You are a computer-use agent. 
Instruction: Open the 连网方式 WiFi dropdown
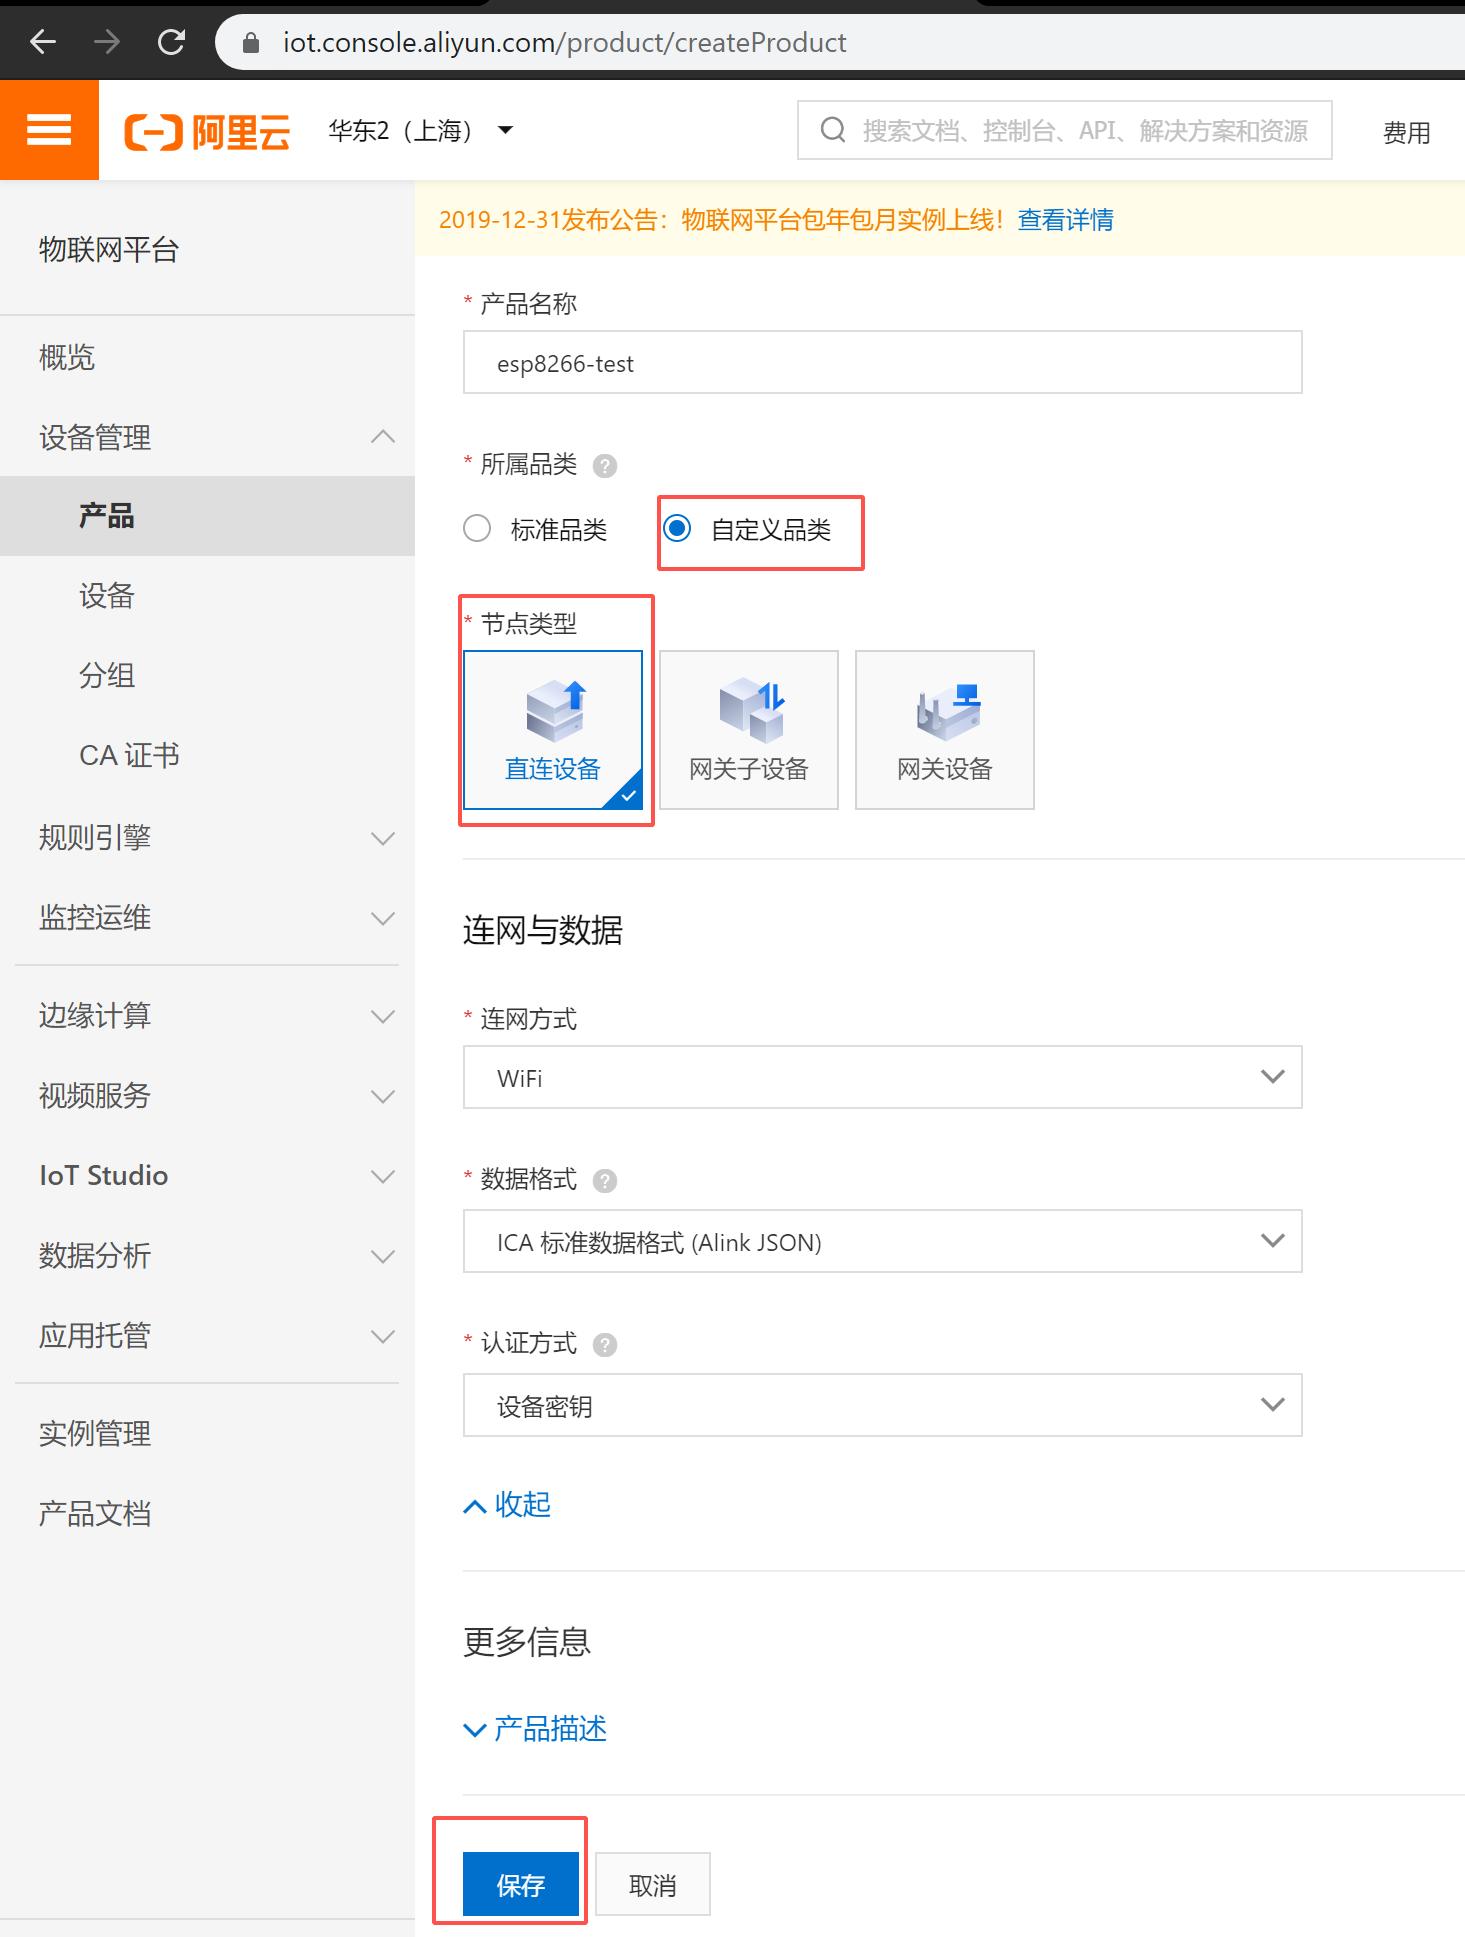tap(882, 1077)
